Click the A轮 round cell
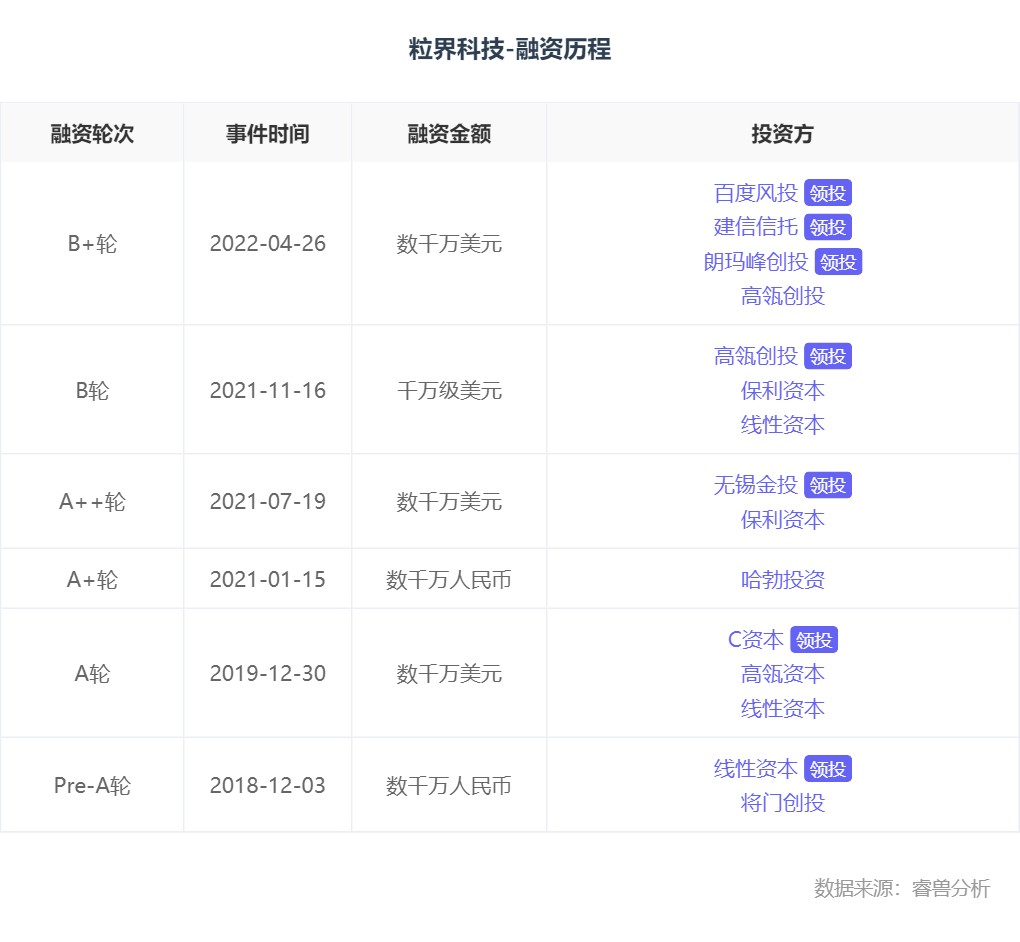The image size is (1020, 942). tap(92, 674)
